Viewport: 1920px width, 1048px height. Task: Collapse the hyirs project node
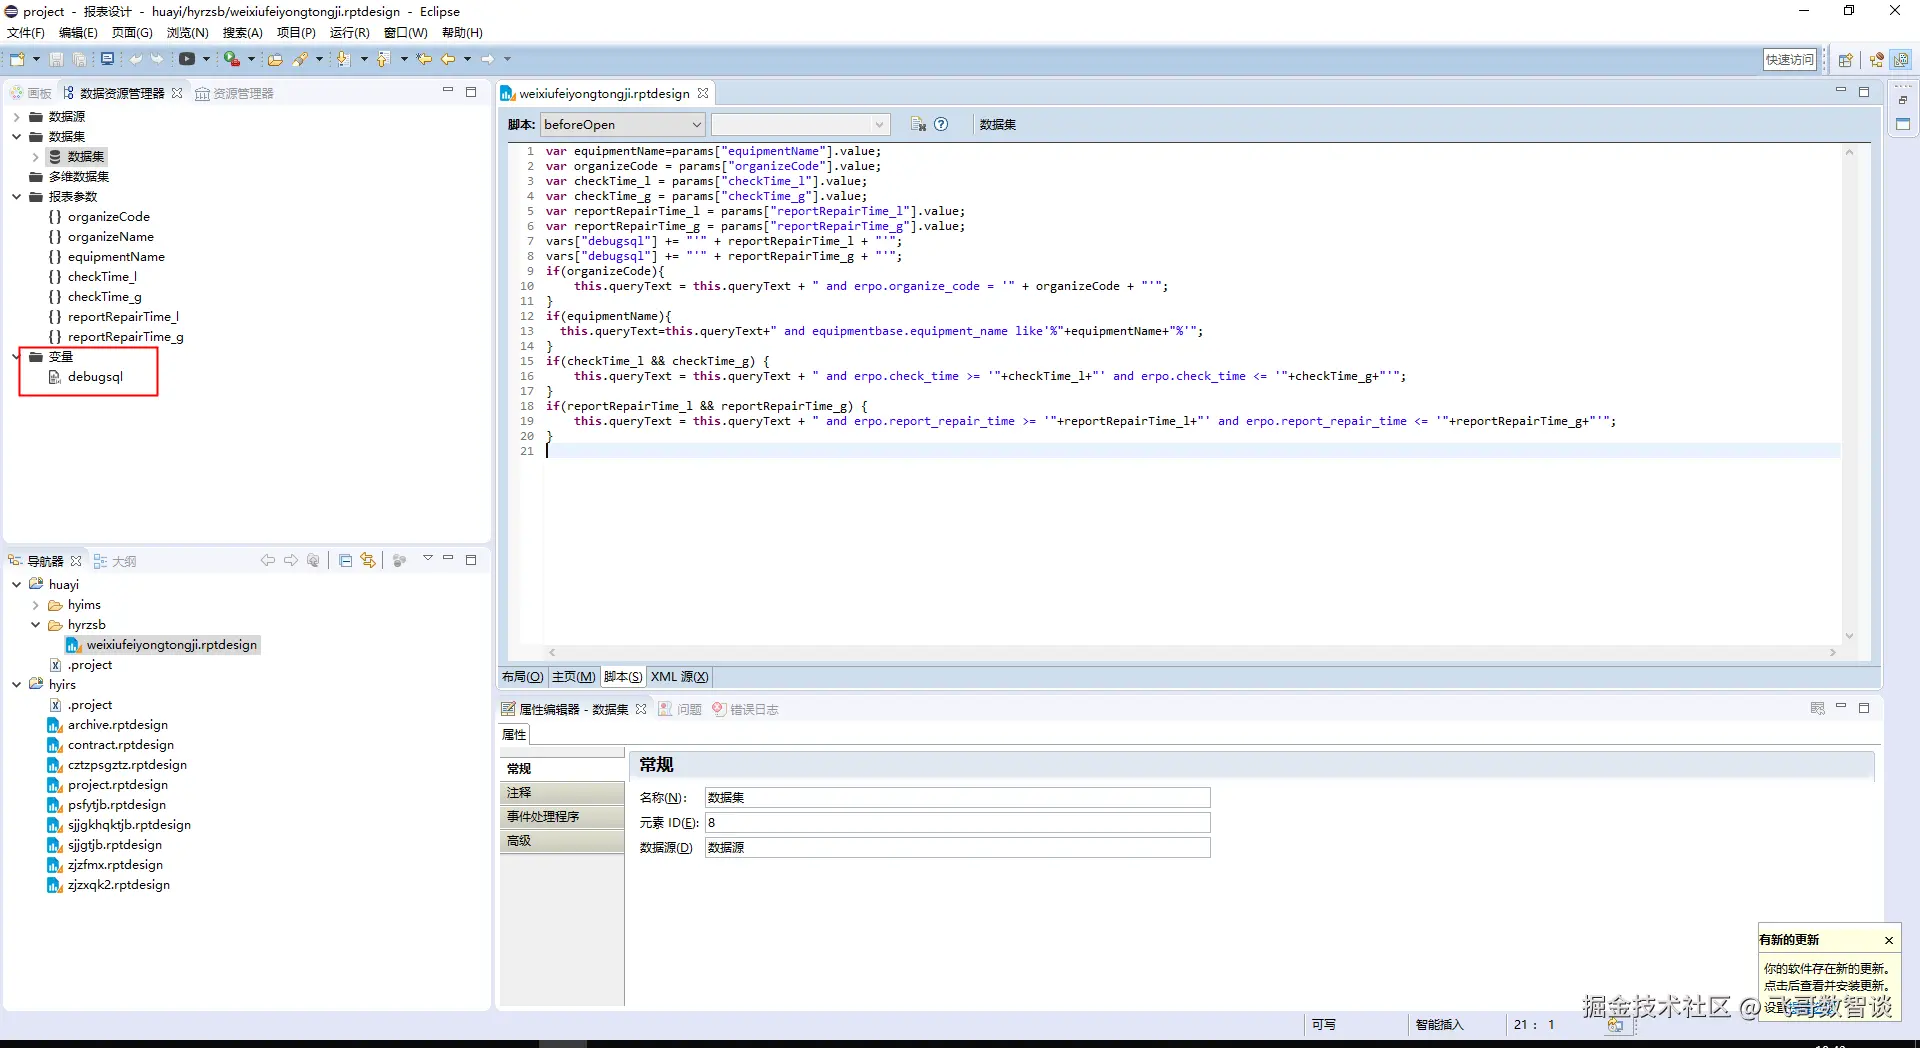[17, 685]
